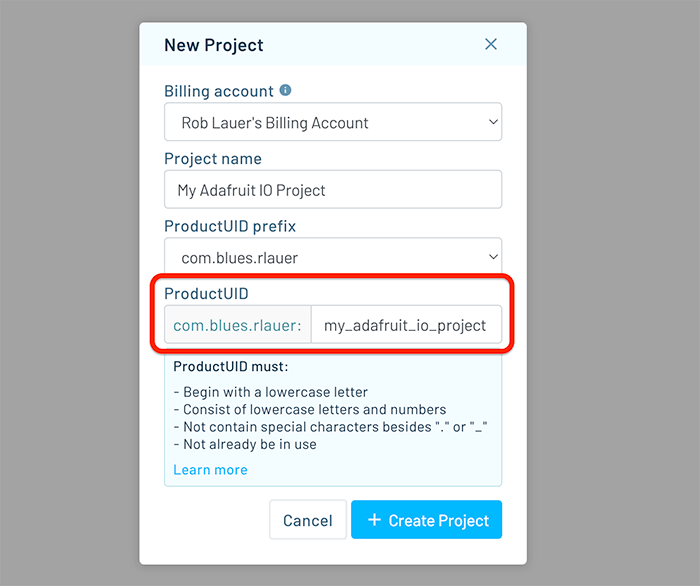The height and width of the screenshot is (586, 700).
Task: Close the New Project dialog
Action: [x=491, y=44]
